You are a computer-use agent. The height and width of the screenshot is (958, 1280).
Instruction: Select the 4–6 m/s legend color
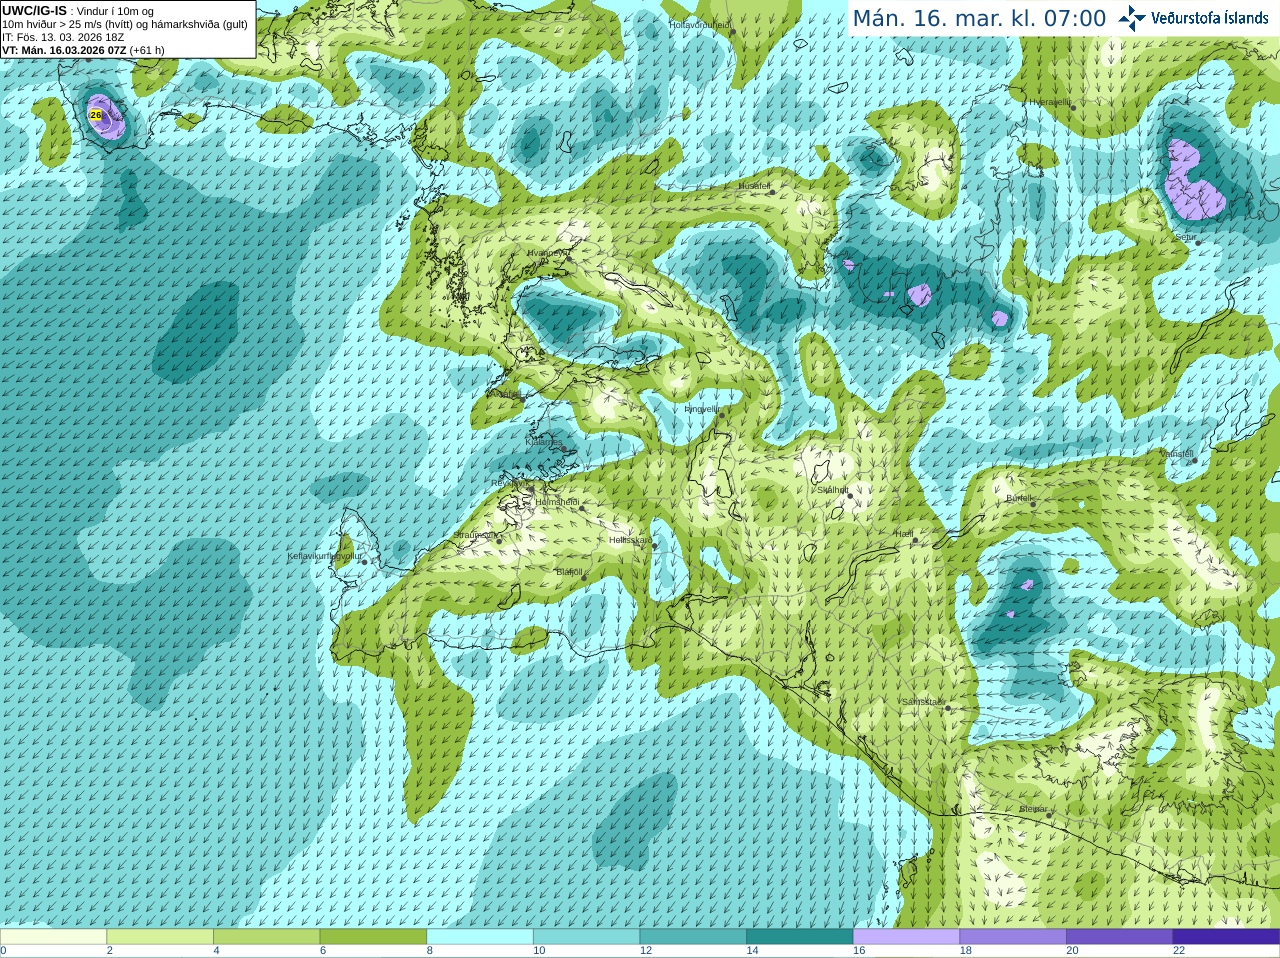pos(266,937)
